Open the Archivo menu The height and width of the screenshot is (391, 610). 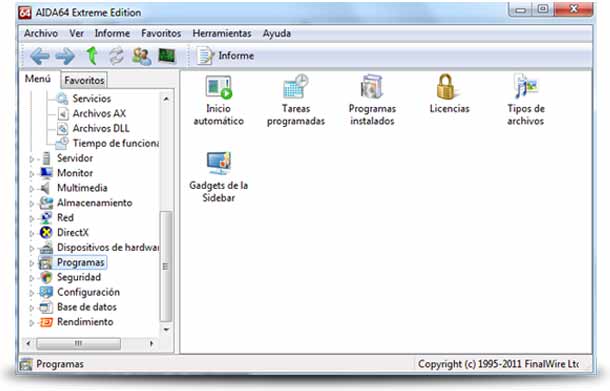pos(41,33)
